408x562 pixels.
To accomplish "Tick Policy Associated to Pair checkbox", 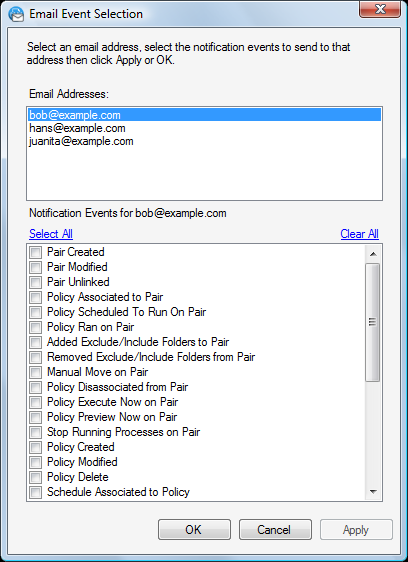I will point(35,297).
